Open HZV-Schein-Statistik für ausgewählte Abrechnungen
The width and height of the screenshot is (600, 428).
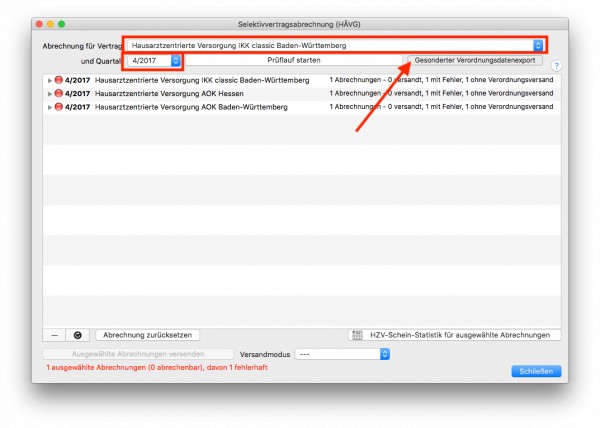455,335
